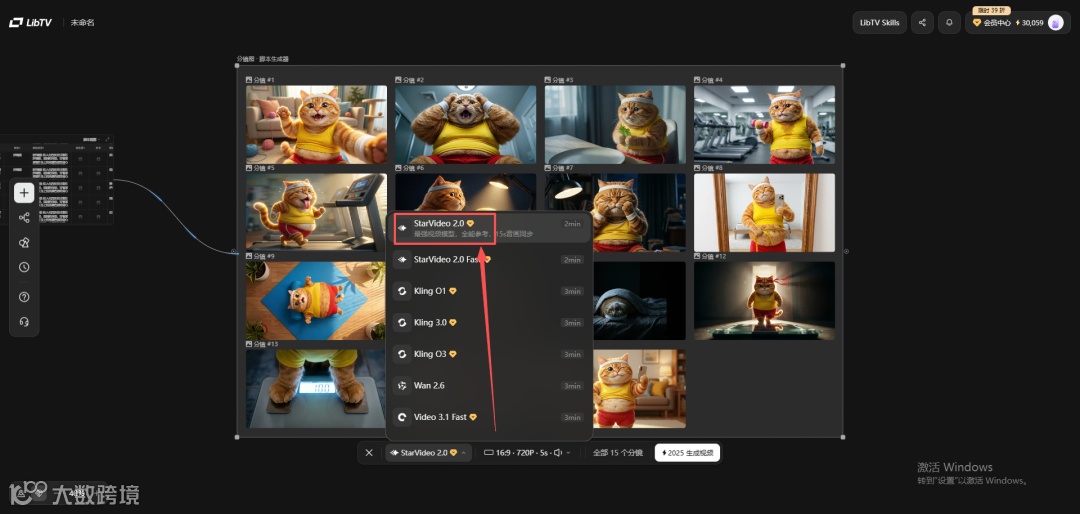Viewport: 1080px width, 514px height.
Task: Open the workflow nodes icon in the sidebar
Action: 24,218
